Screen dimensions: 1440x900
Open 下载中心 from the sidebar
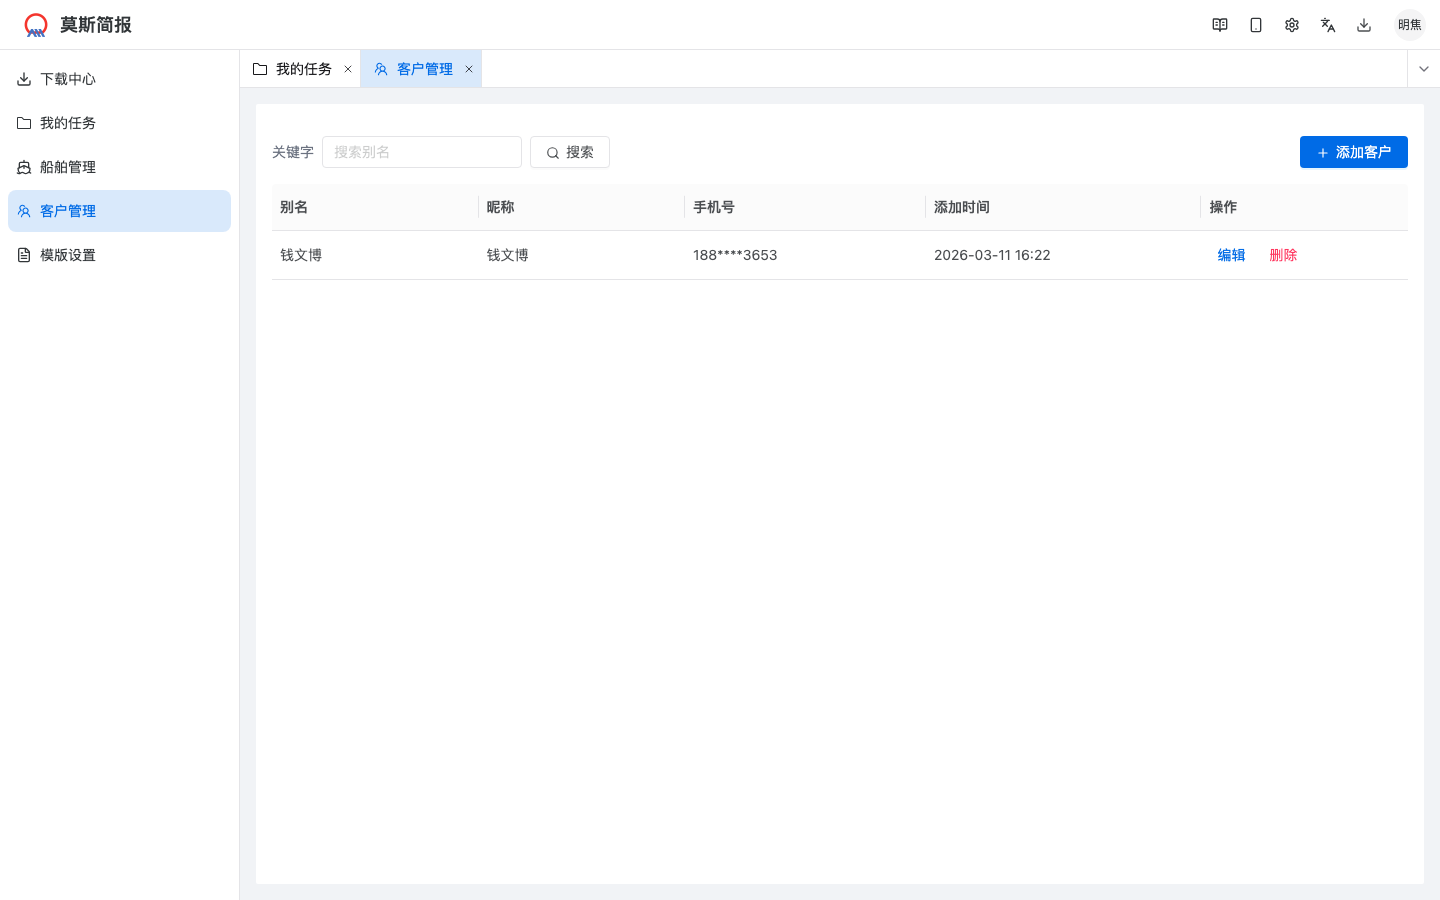[x=67, y=79]
